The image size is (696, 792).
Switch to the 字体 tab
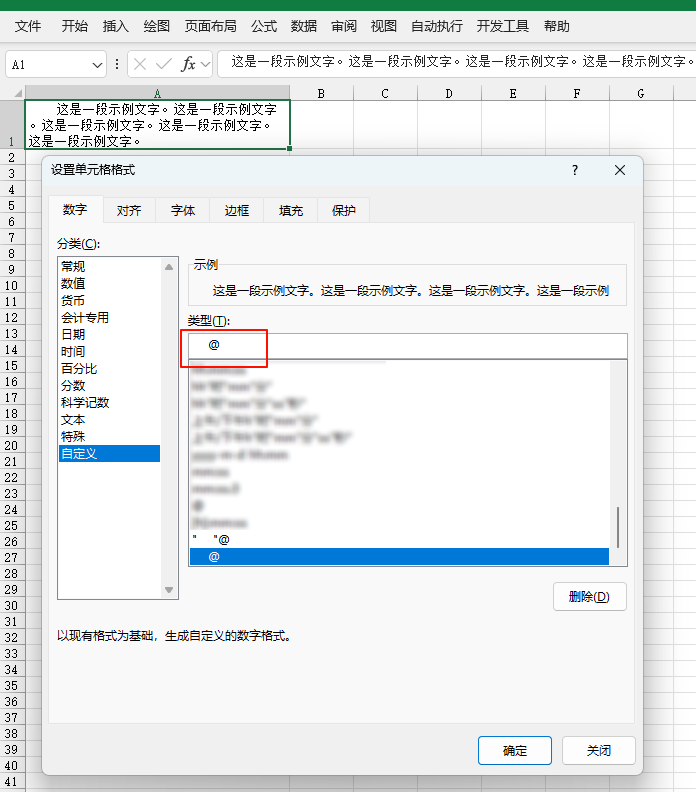(183, 211)
